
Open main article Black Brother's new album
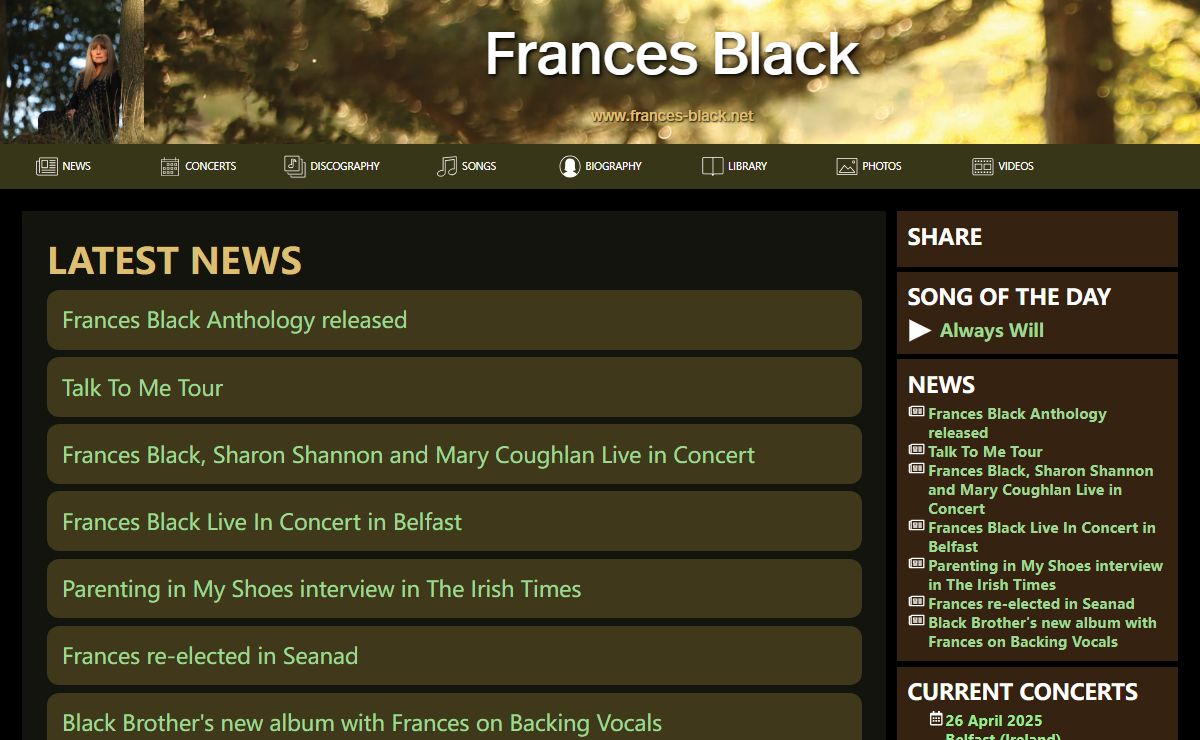pyautogui.click(x=454, y=718)
